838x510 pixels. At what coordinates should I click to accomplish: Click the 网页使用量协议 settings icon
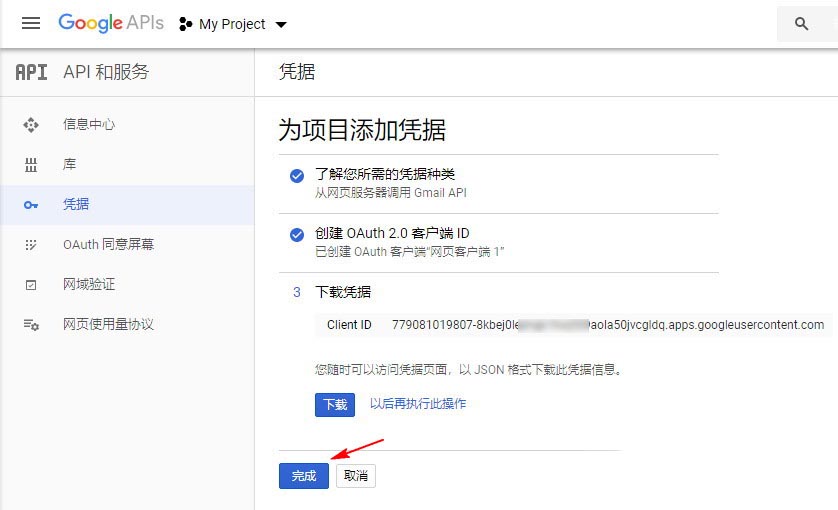(31, 324)
